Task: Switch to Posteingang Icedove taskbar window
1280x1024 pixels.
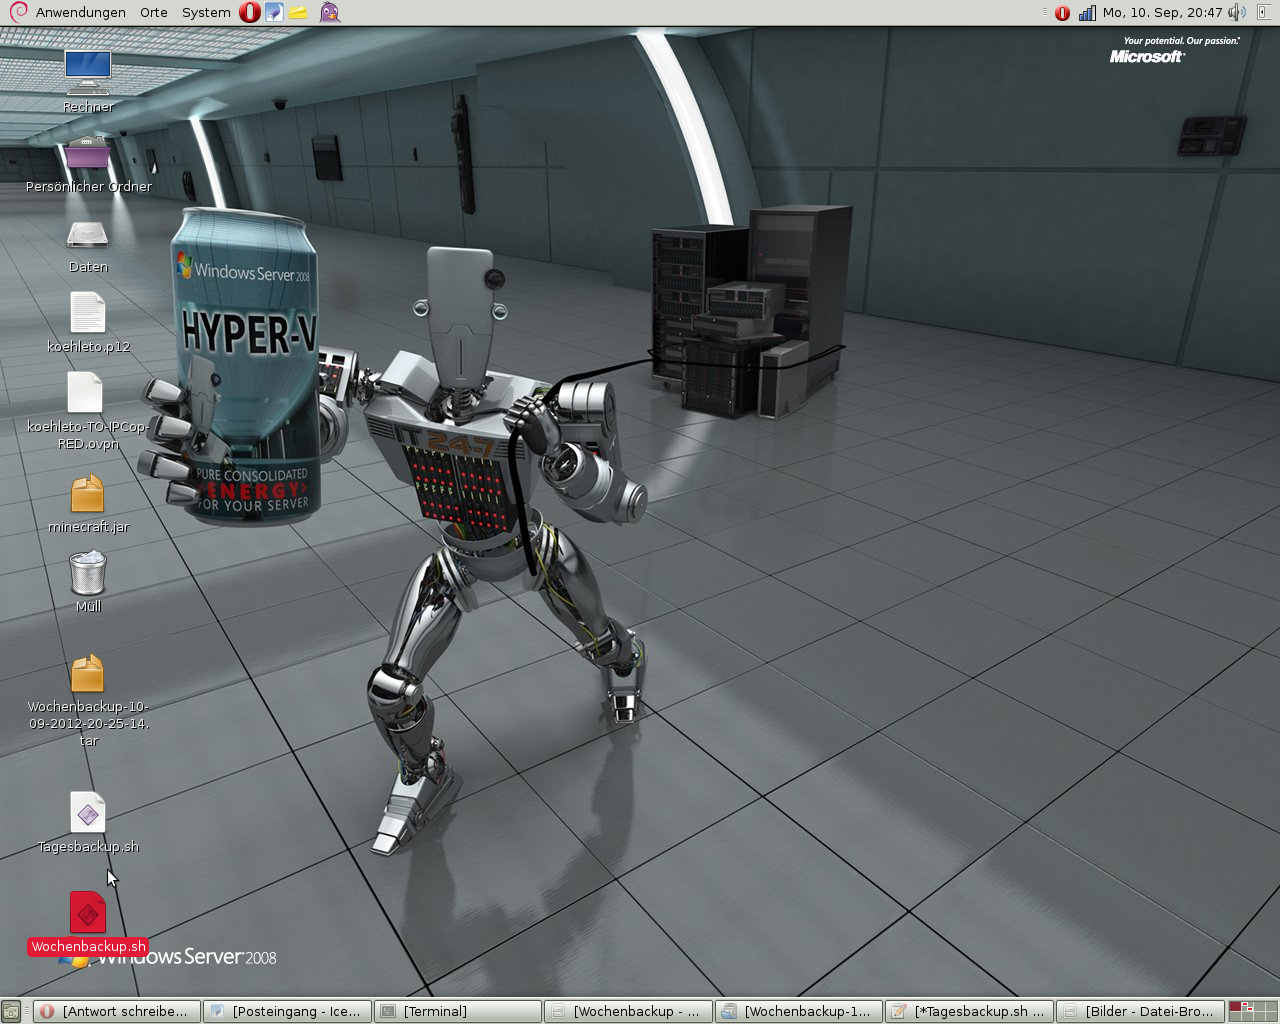Action: (x=288, y=1011)
